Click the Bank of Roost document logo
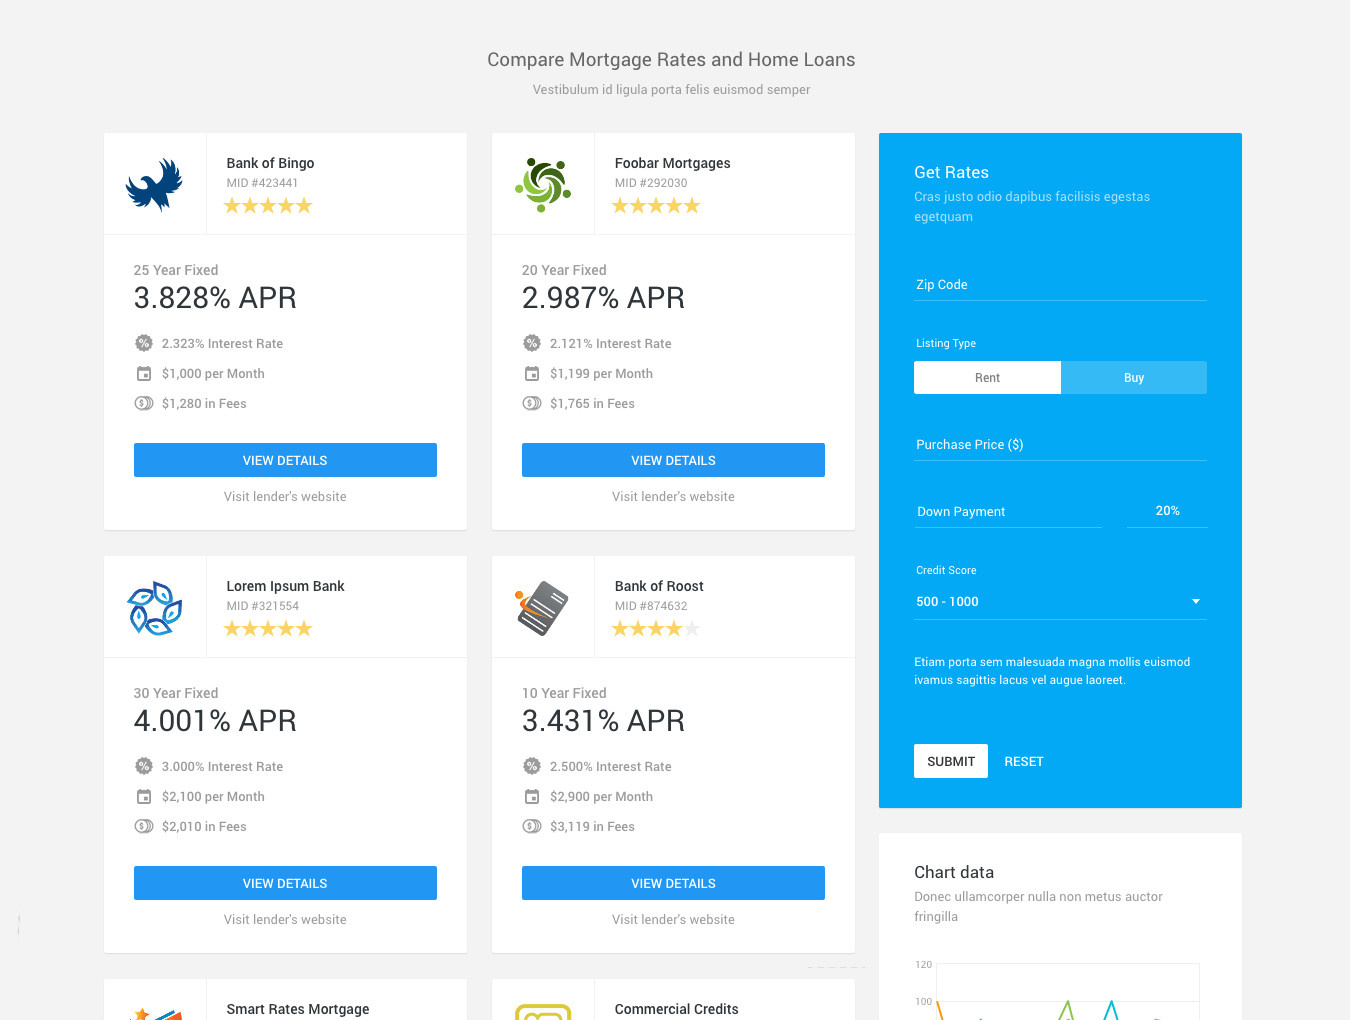Viewport: 1350px width, 1020px height. click(543, 607)
